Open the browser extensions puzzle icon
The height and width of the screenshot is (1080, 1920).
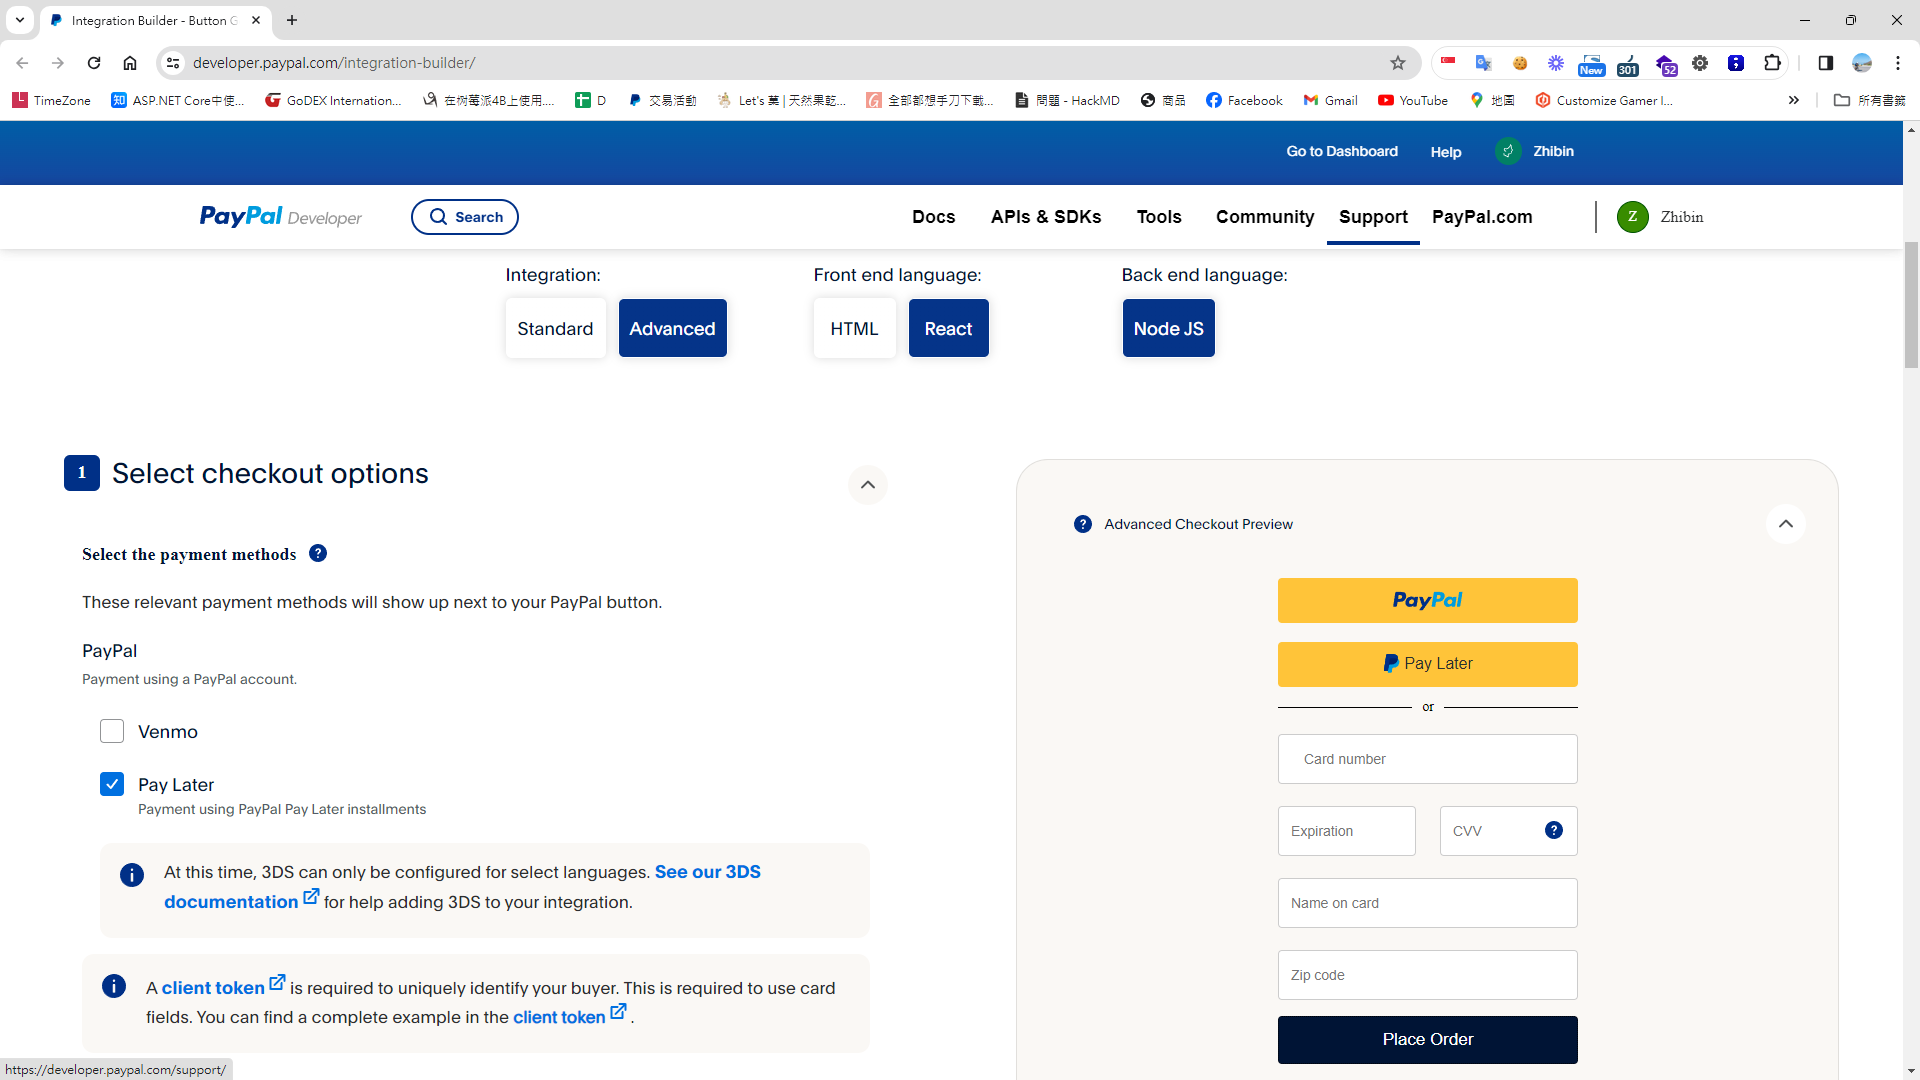pyautogui.click(x=1772, y=63)
